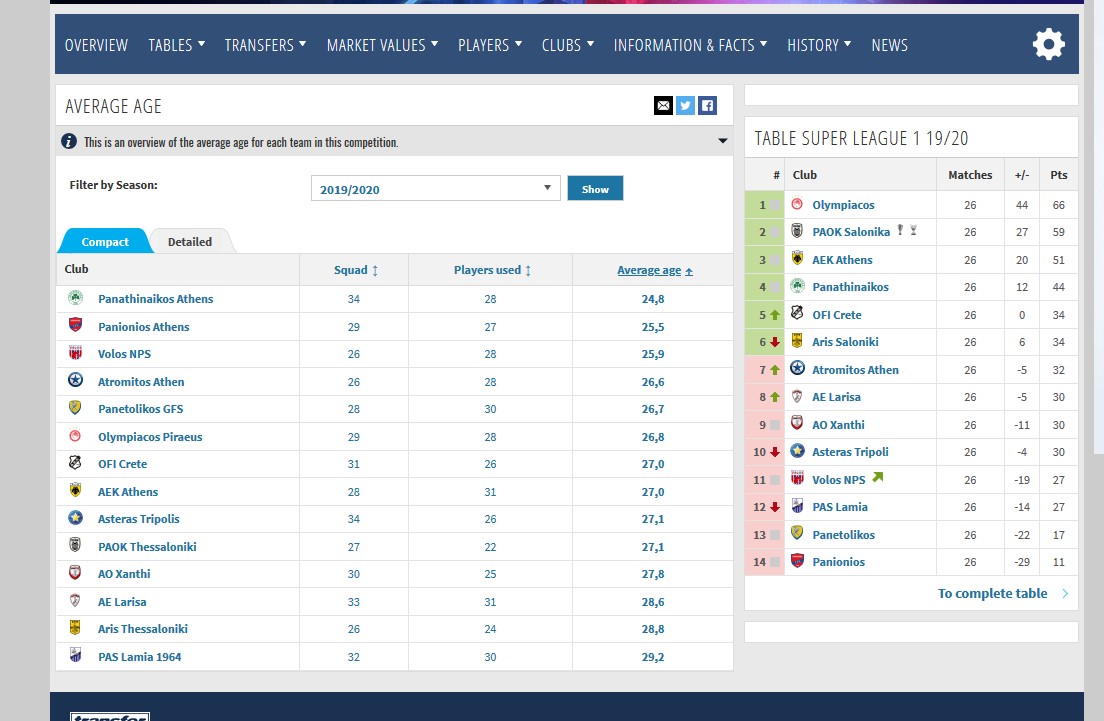Viewport: 1104px width, 721px height.
Task: Open the Players dropdown menu
Action: click(490, 45)
